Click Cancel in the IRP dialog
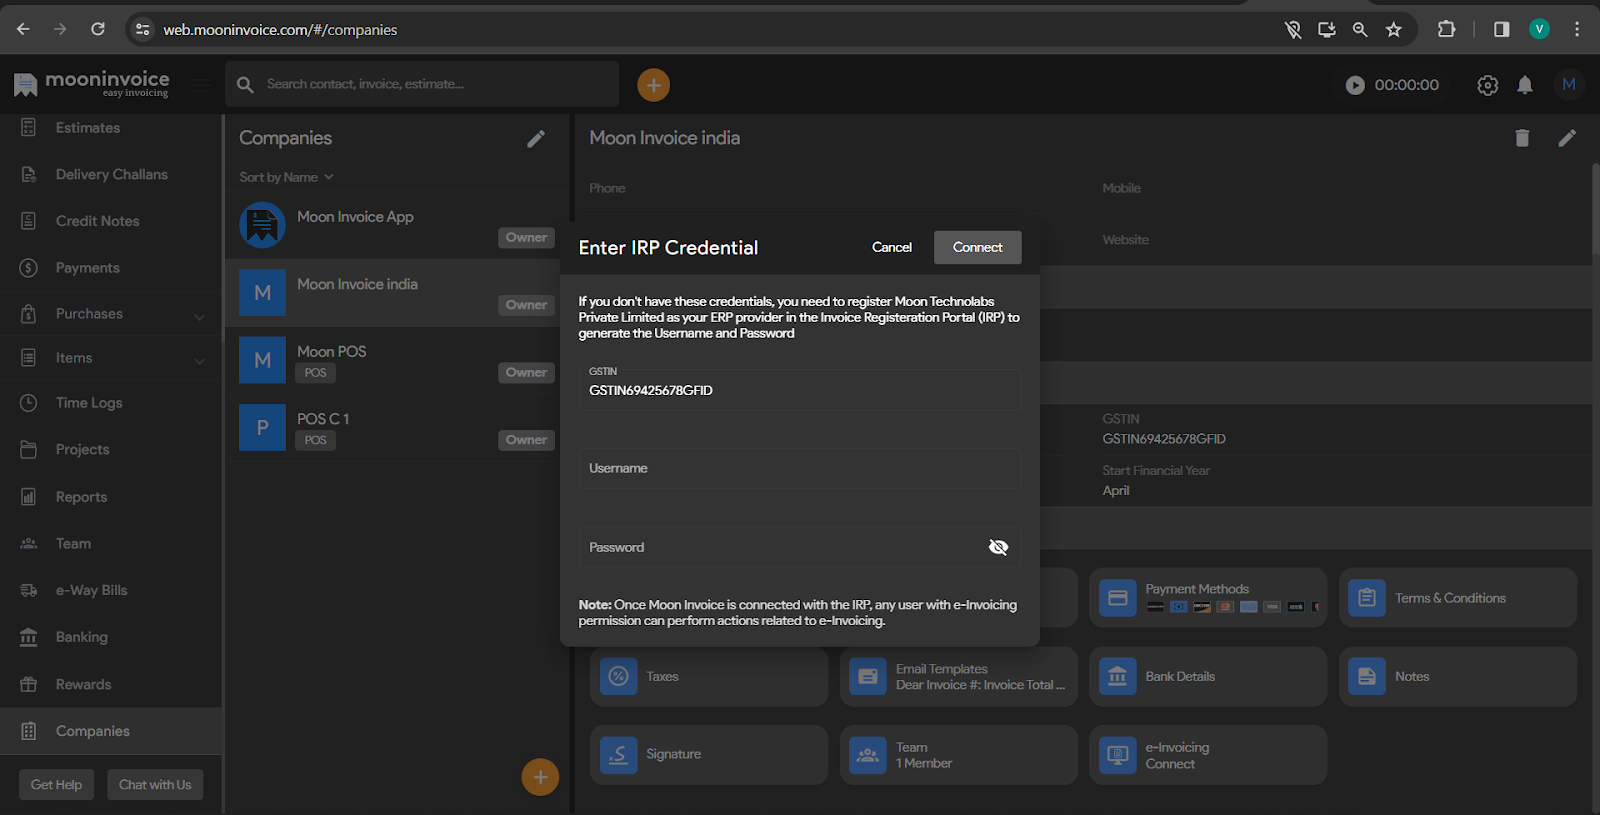Screen dimensions: 1600x815 pos(892,247)
